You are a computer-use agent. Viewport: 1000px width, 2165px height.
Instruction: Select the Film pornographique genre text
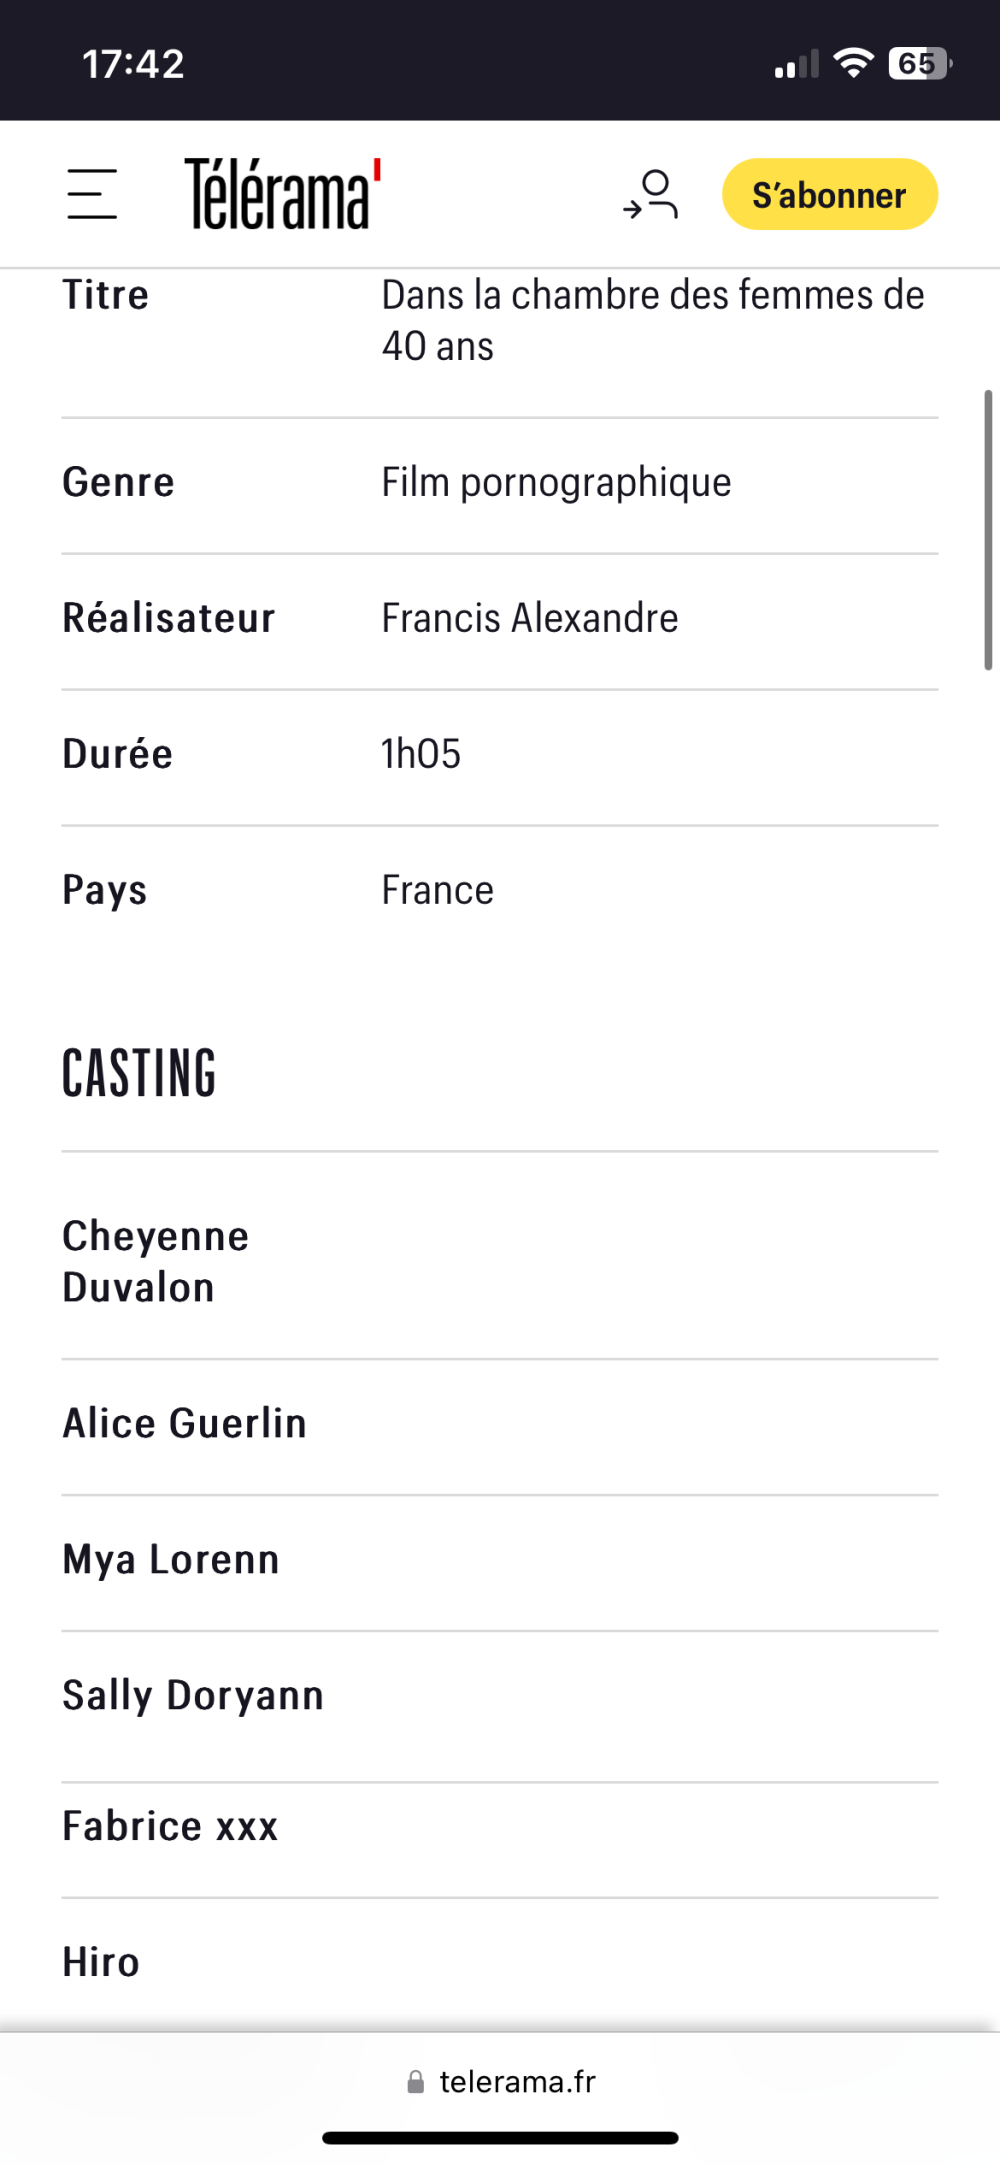click(x=557, y=483)
